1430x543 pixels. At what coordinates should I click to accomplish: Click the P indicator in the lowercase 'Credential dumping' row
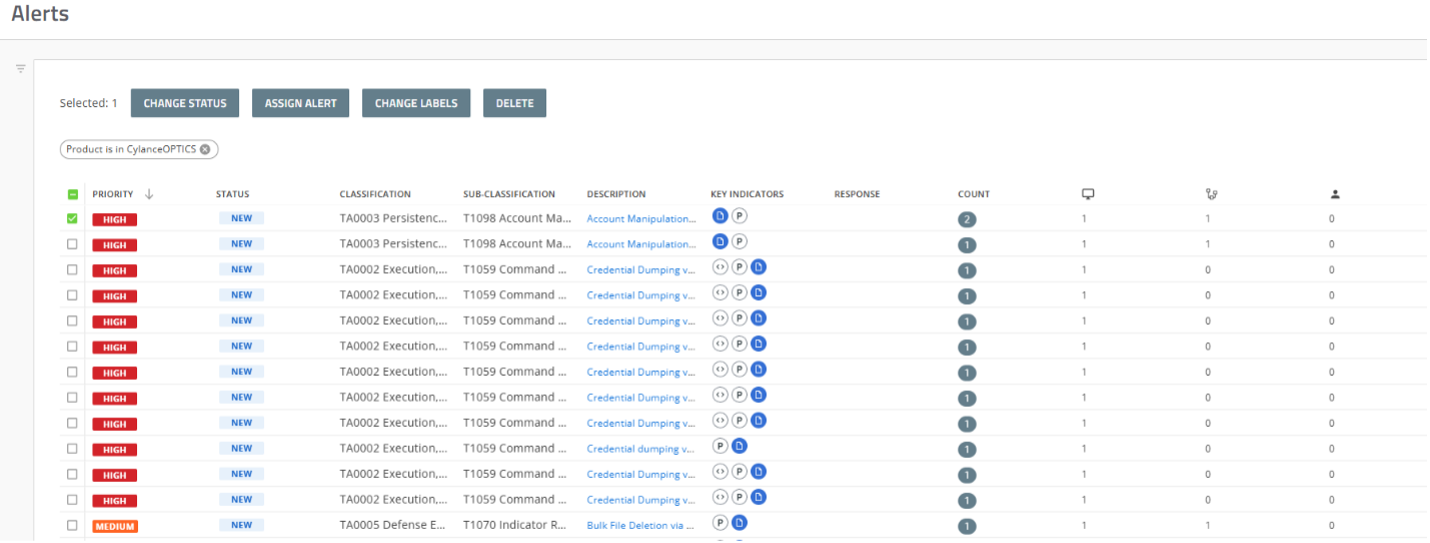pos(720,446)
